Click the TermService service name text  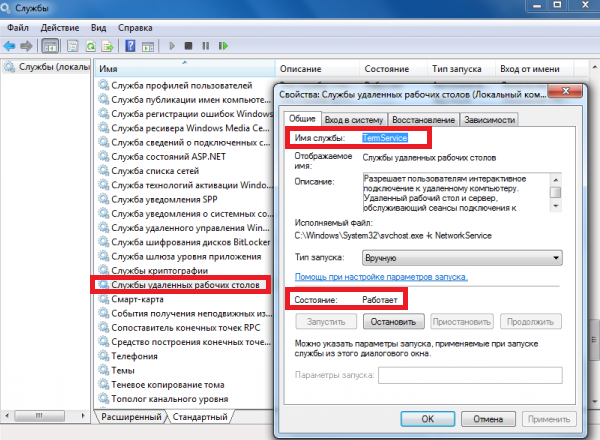(x=385, y=138)
